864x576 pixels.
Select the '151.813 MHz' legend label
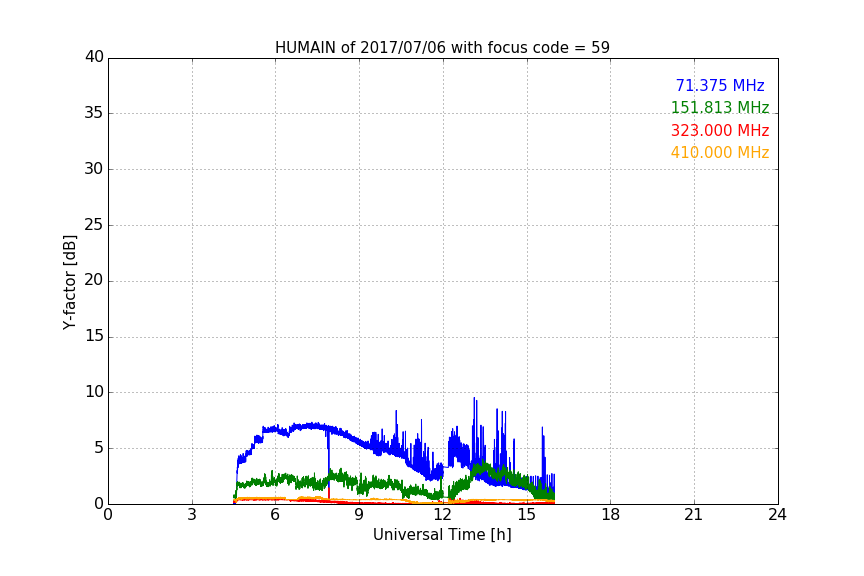click(x=720, y=107)
